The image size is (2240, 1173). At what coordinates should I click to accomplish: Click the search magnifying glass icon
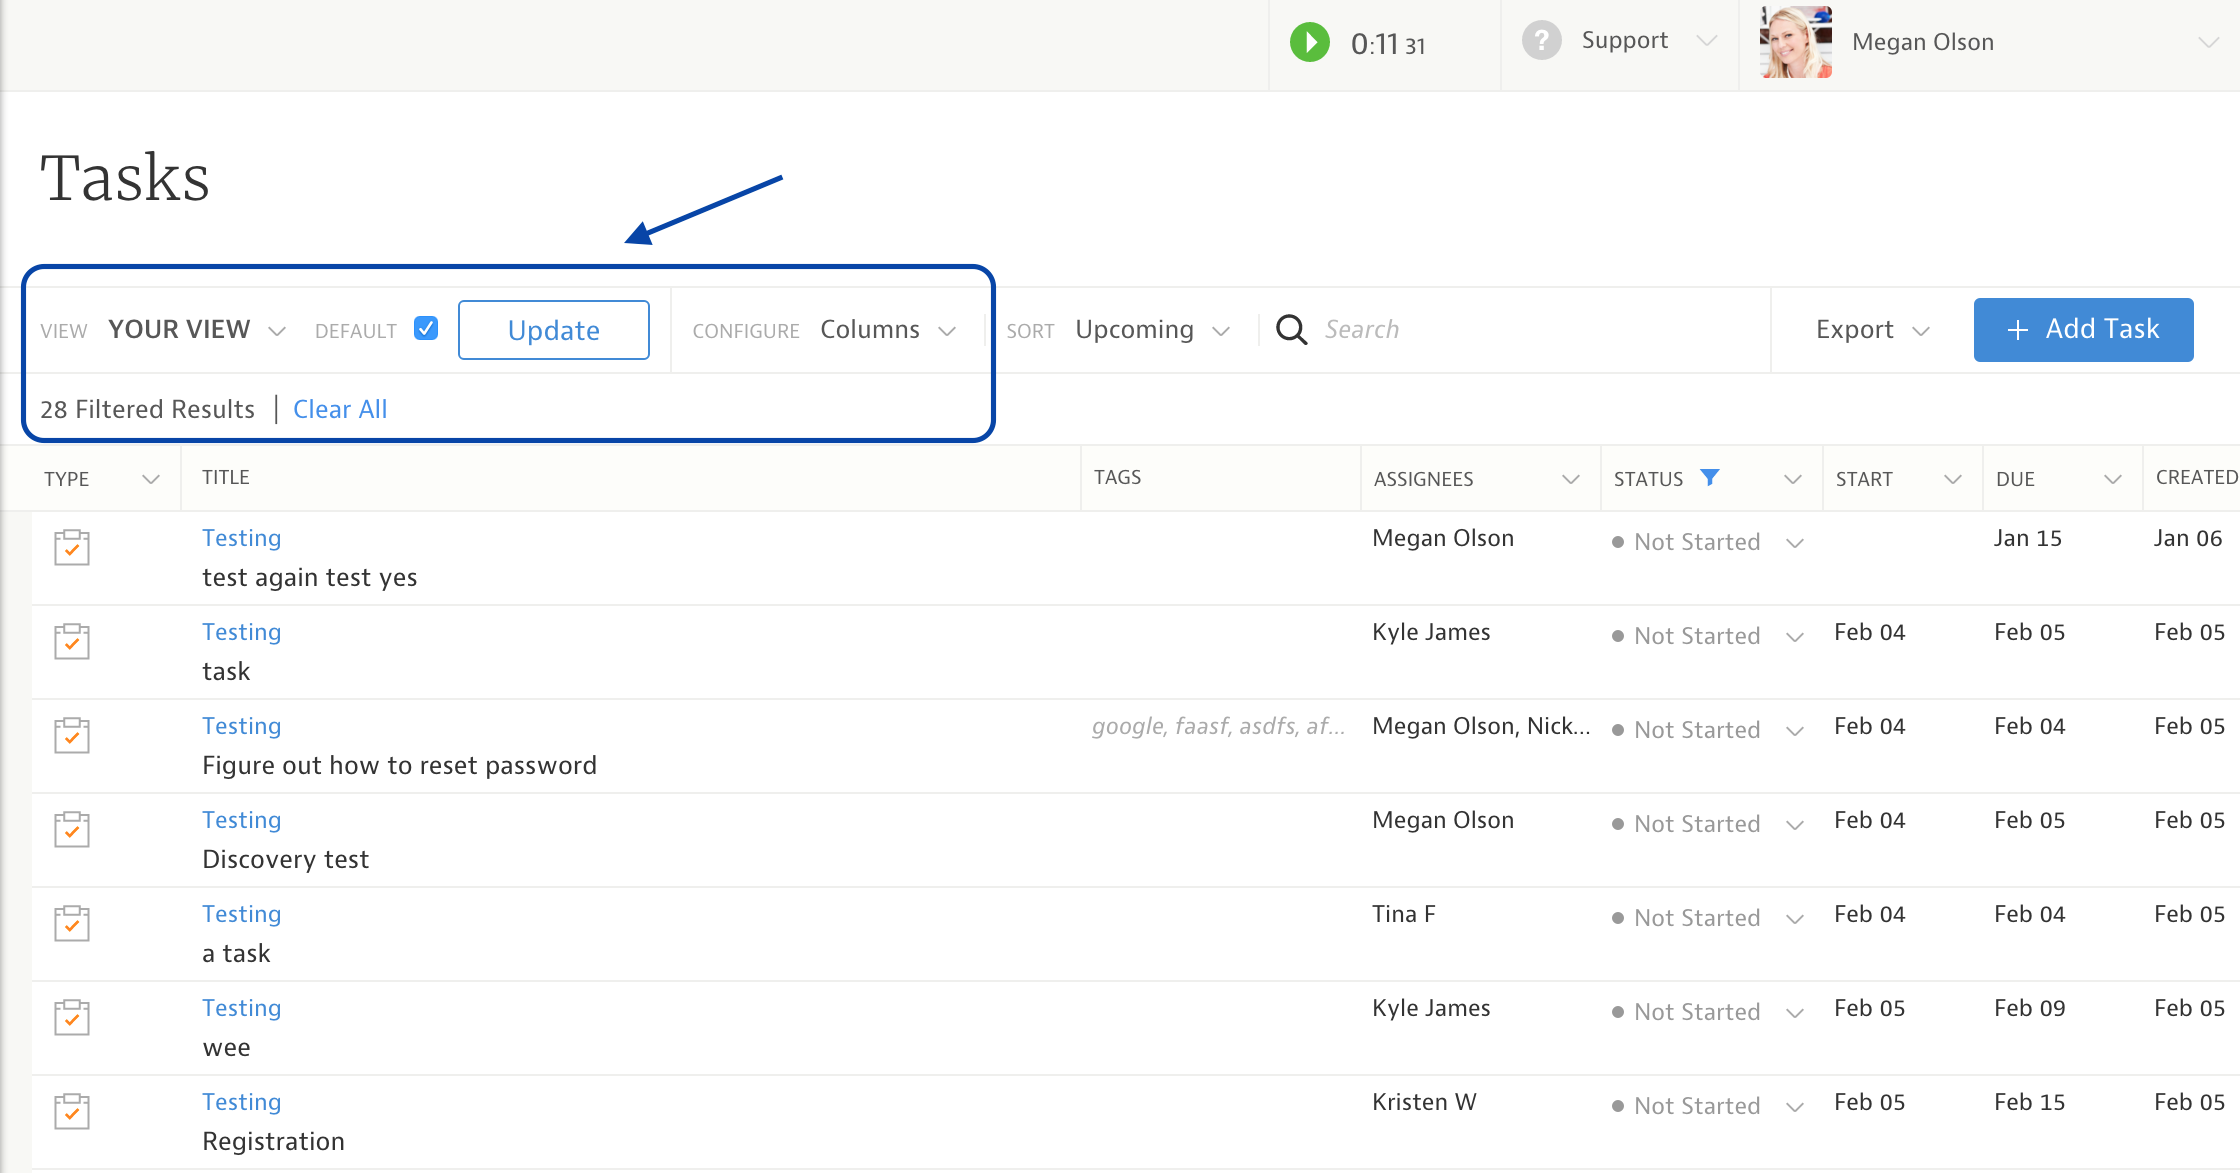[x=1291, y=330]
